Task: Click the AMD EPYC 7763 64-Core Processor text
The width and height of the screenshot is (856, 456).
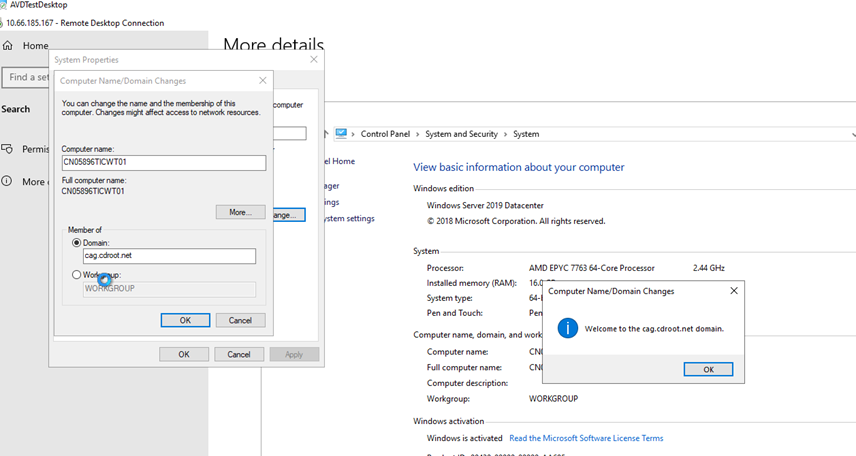Action: (x=591, y=268)
